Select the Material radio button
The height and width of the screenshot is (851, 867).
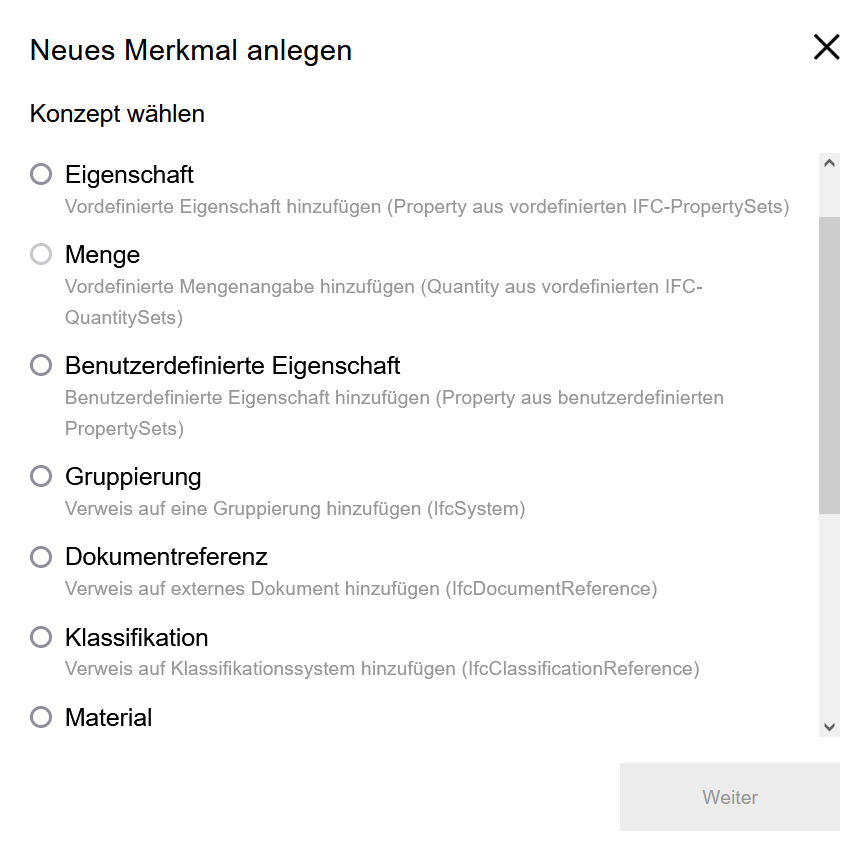coord(41,717)
